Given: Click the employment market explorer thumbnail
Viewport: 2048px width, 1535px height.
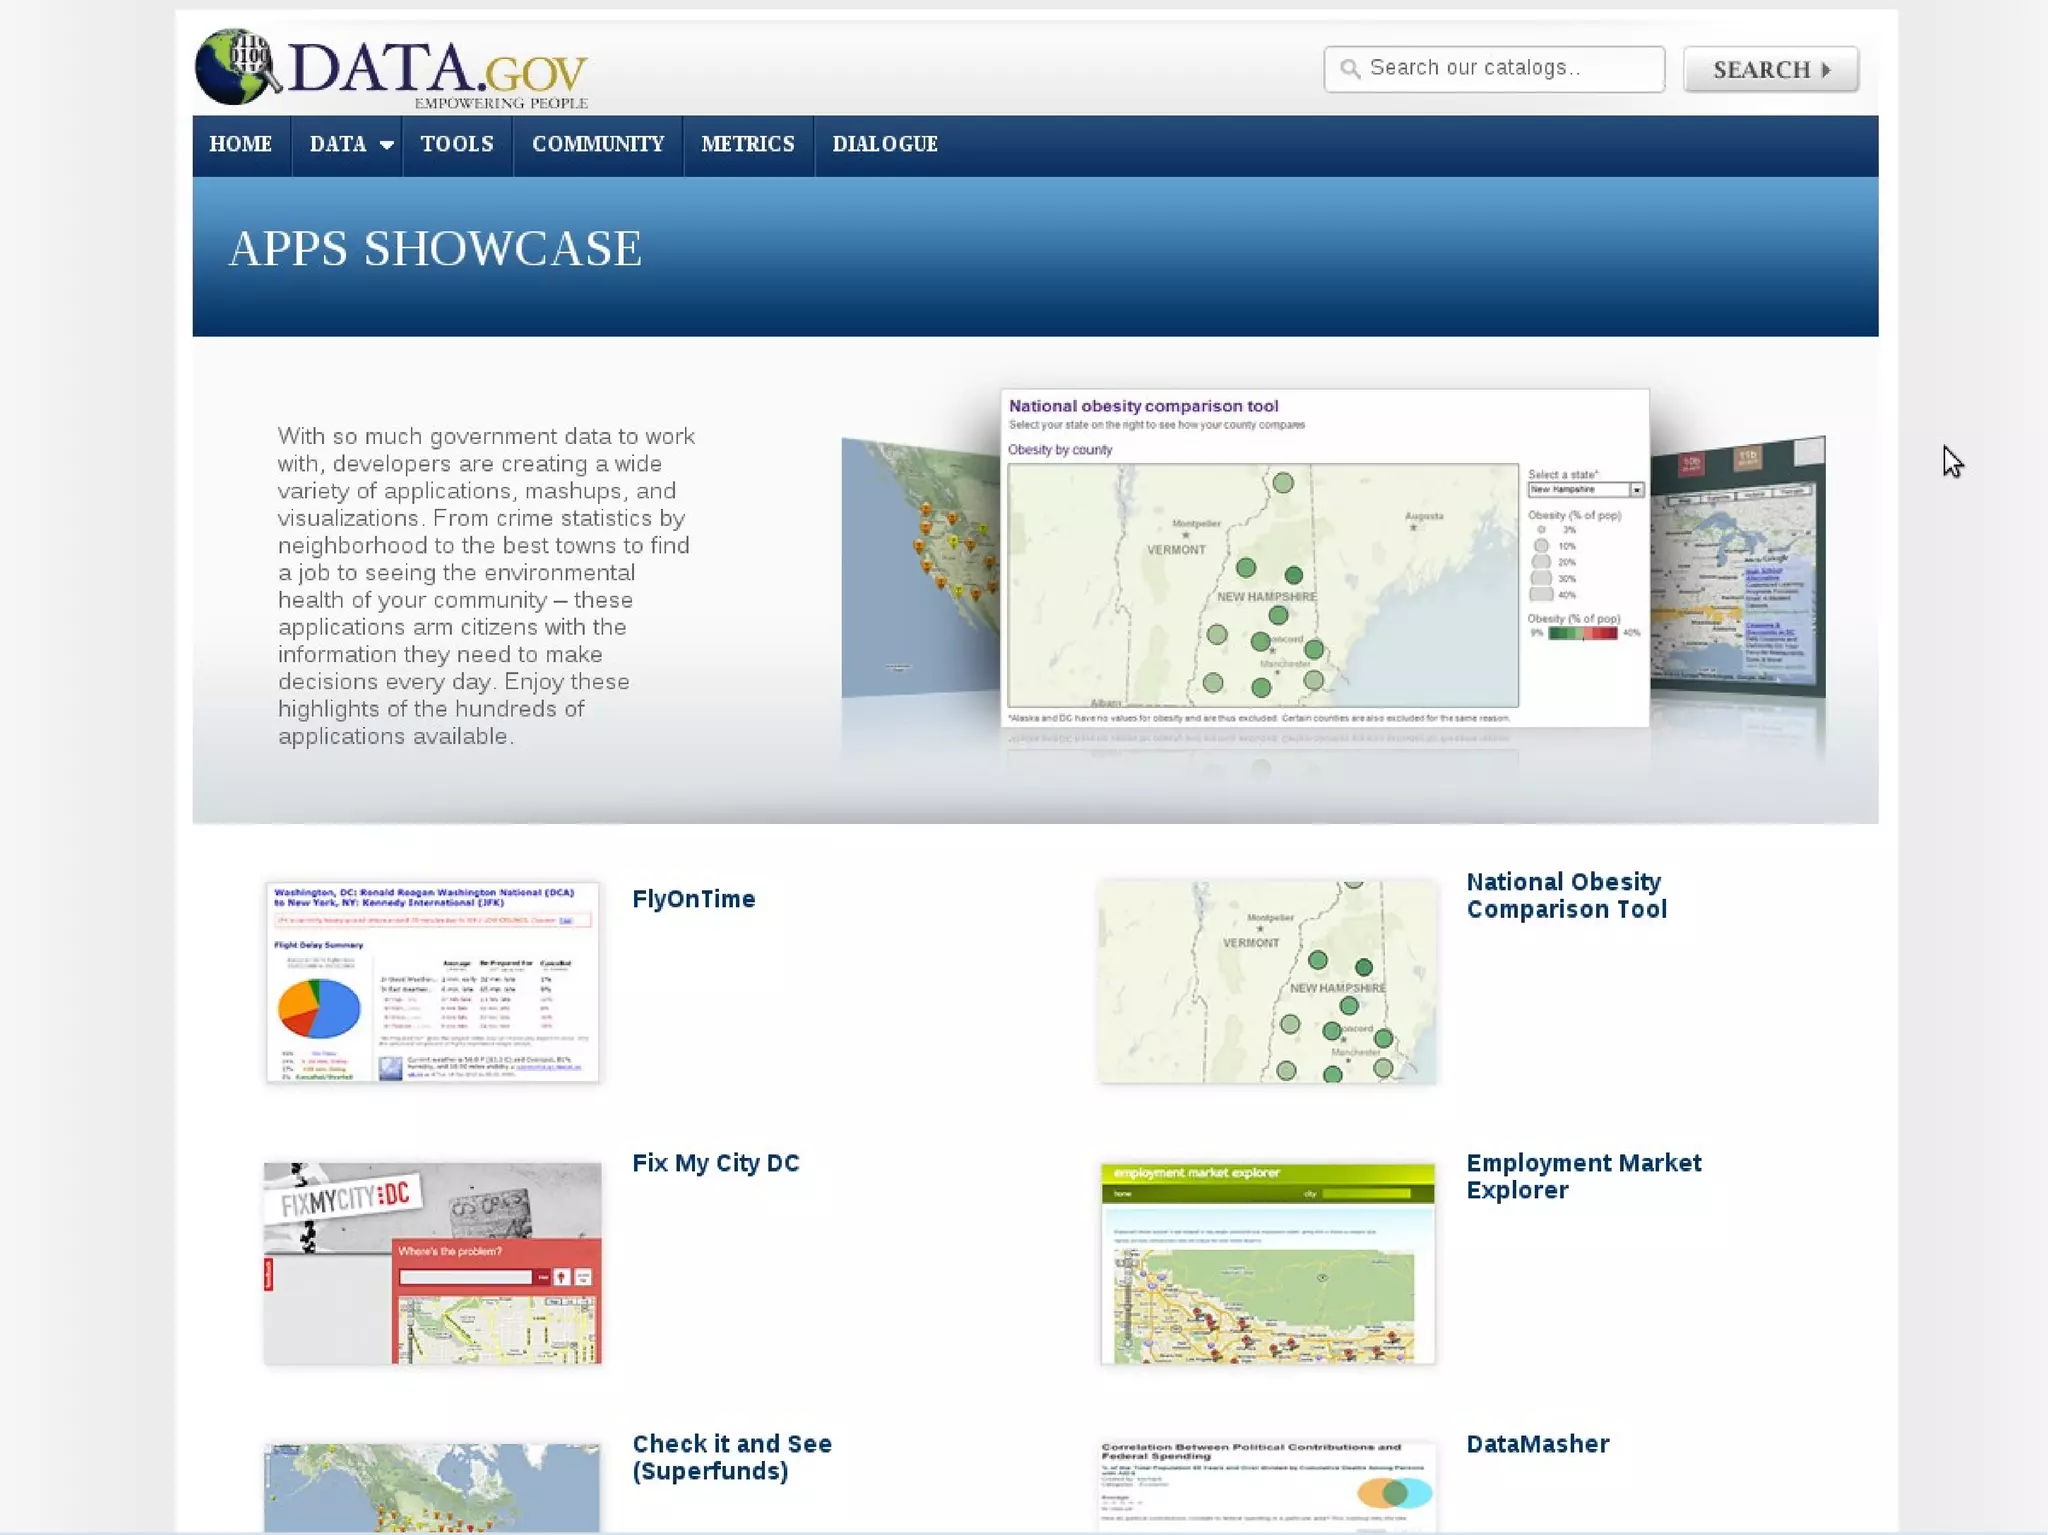Looking at the screenshot, I should (1267, 1262).
